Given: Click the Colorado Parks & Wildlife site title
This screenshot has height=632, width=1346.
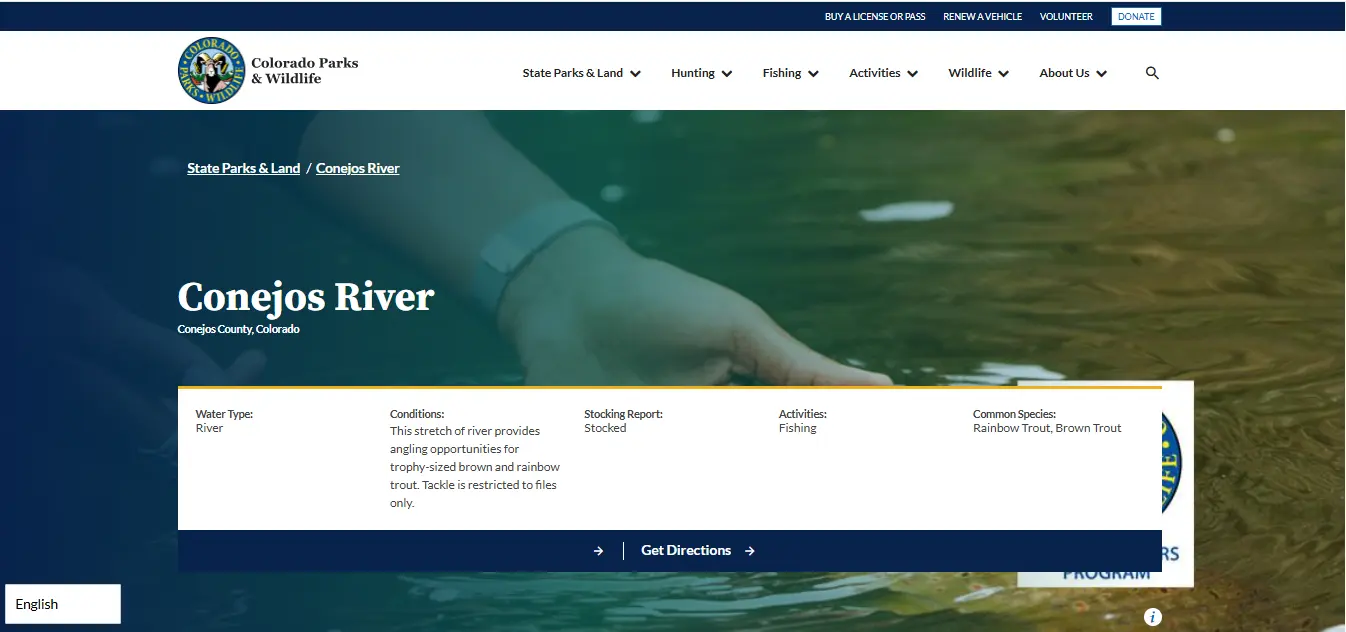Looking at the screenshot, I should point(304,70).
